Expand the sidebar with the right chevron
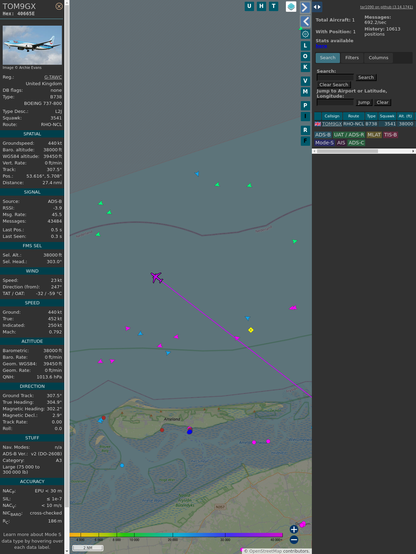This screenshot has height=554, width=416. pyautogui.click(x=305, y=7)
